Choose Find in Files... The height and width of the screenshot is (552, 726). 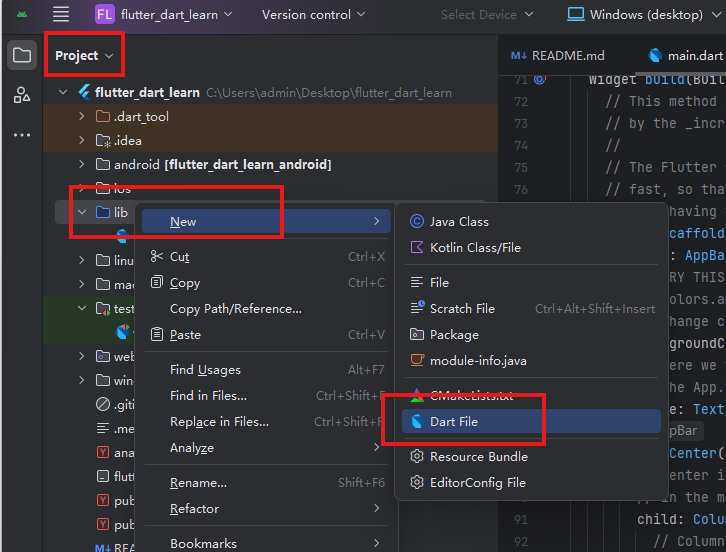click(x=266, y=395)
